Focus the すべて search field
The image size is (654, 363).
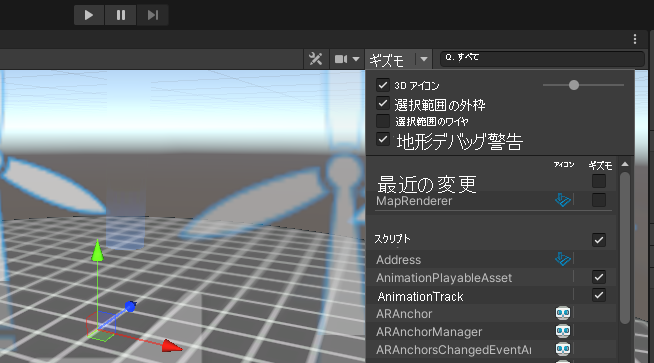click(x=542, y=58)
